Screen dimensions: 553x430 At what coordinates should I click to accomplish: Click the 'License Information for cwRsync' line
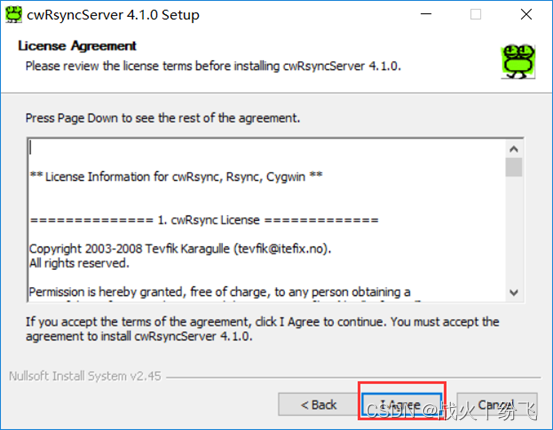tap(176, 176)
